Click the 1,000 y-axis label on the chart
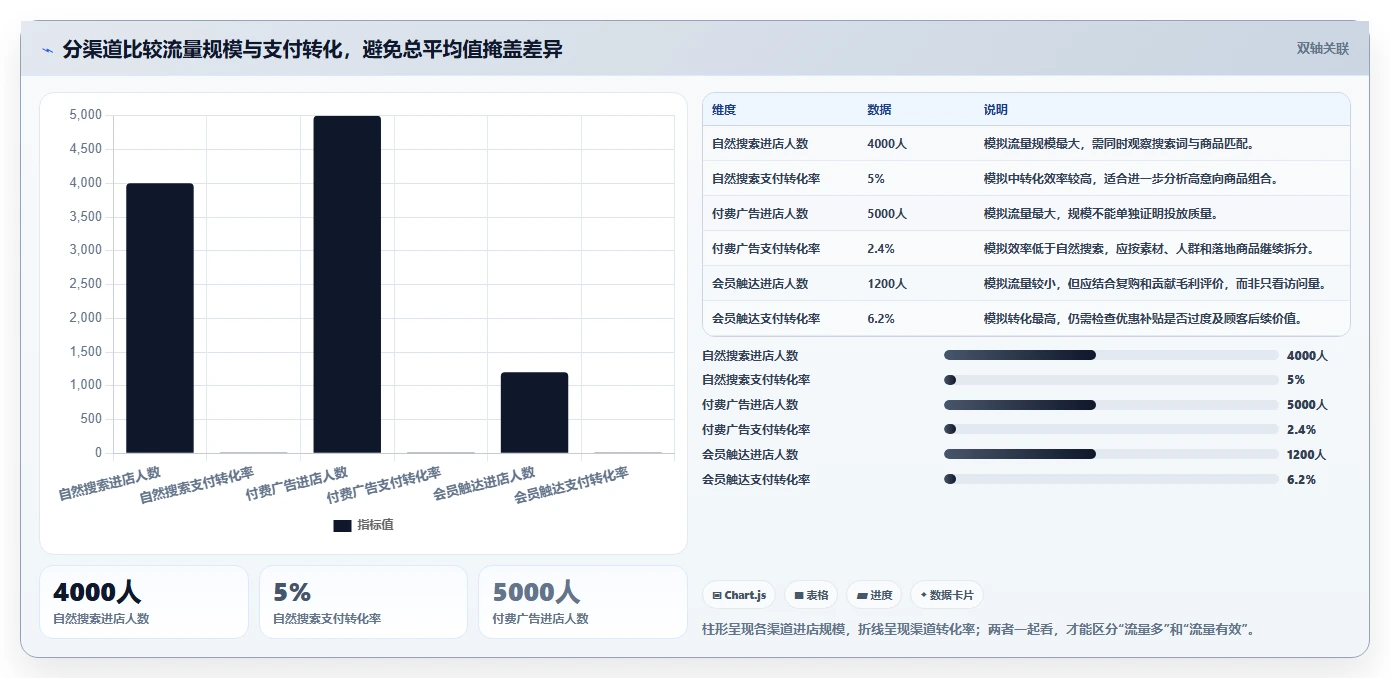This screenshot has height=678, width=1390. click(85, 385)
